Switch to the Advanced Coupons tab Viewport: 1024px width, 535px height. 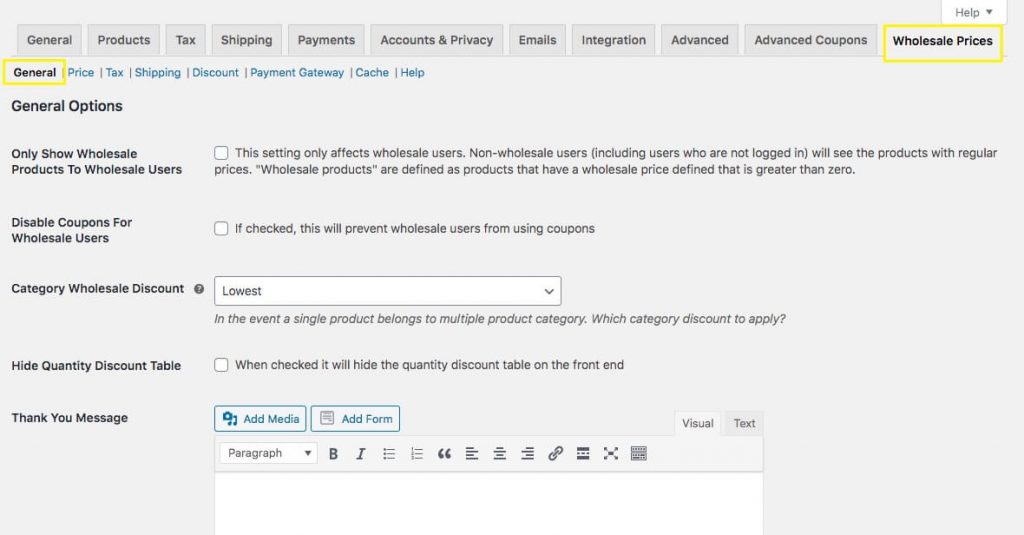[810, 40]
